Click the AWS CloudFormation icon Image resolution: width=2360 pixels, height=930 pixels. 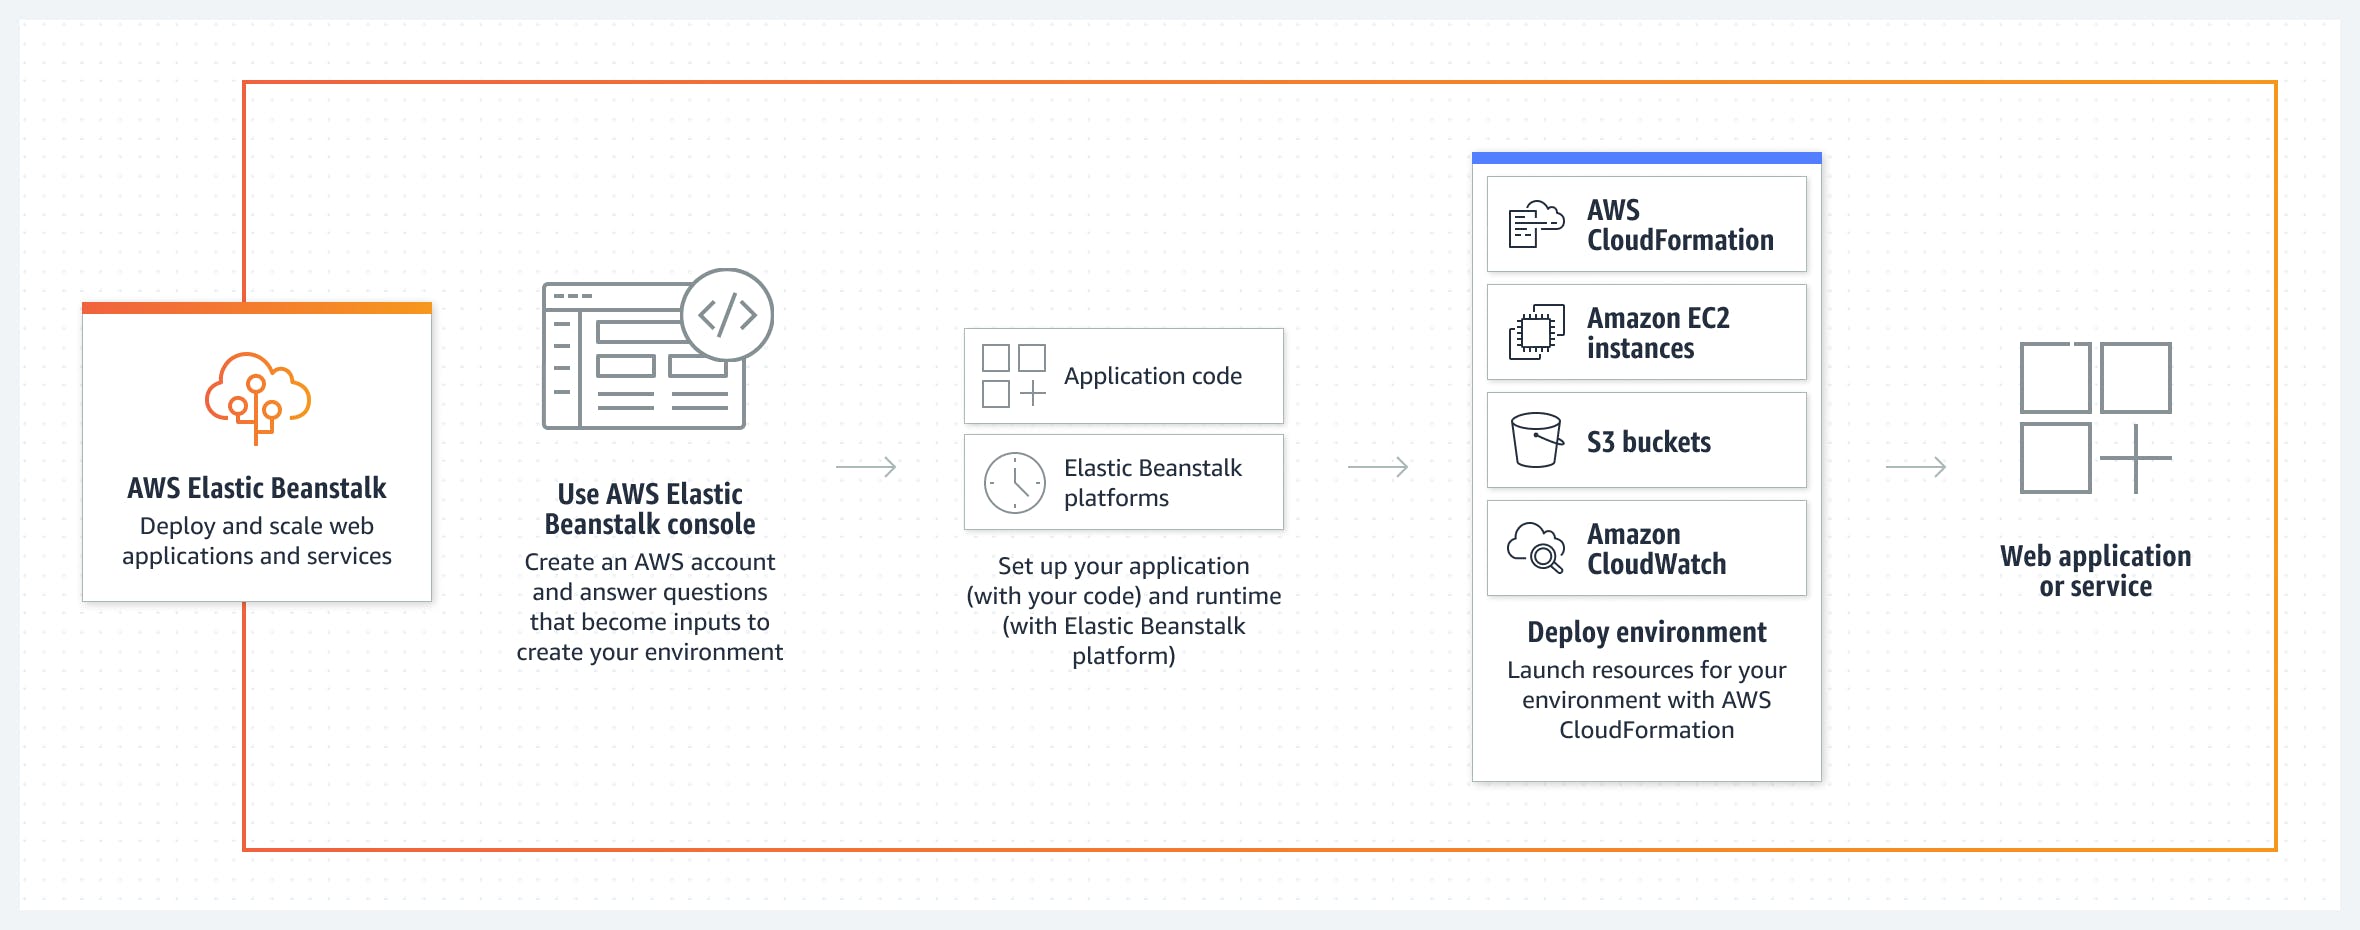point(1536,224)
